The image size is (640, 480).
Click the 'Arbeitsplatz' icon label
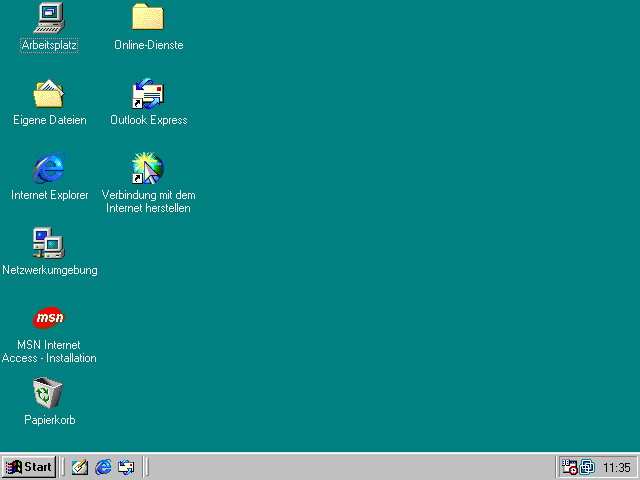coord(49,45)
